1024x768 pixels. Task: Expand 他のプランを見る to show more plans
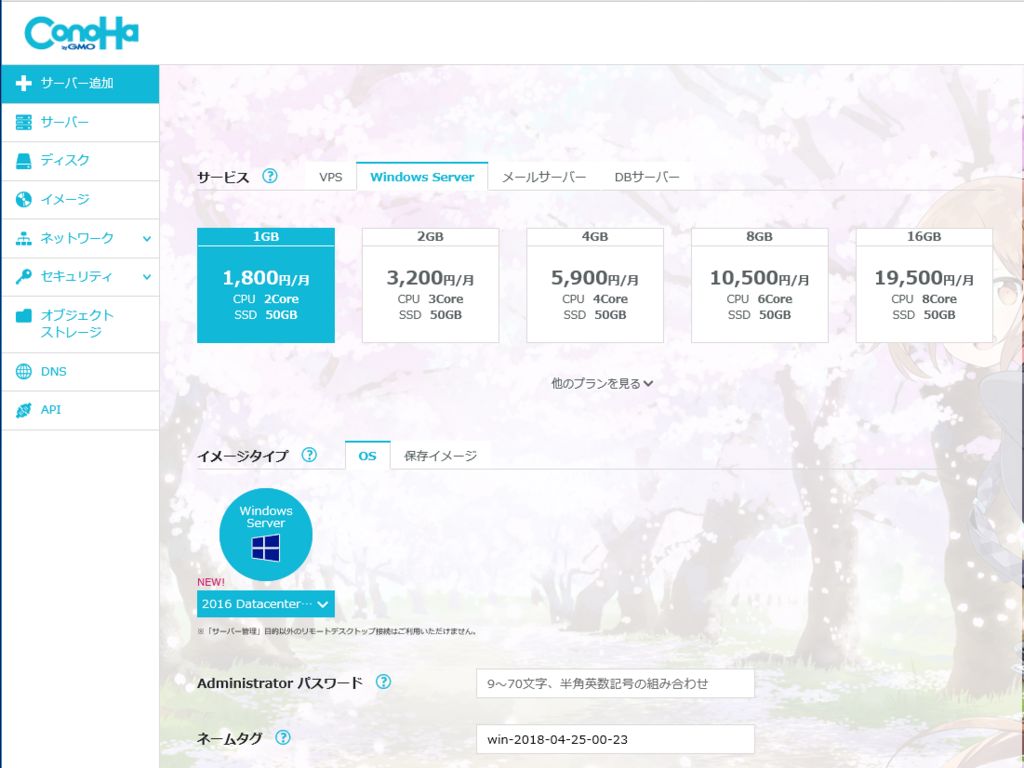pyautogui.click(x=601, y=383)
